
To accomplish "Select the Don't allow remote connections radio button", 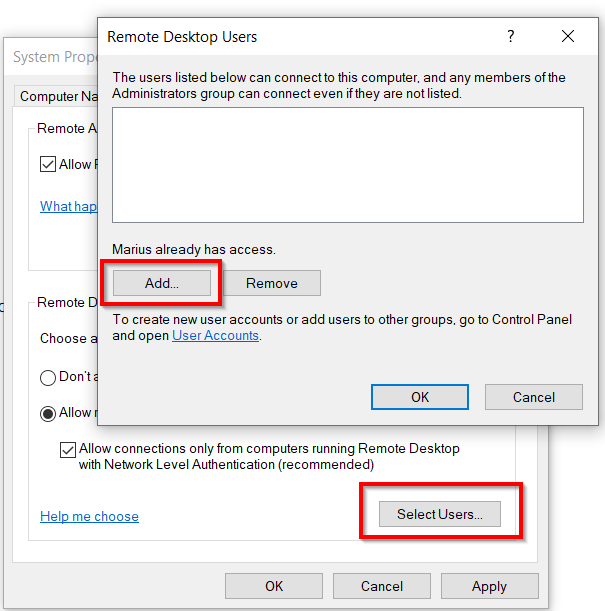I will pos(48,378).
